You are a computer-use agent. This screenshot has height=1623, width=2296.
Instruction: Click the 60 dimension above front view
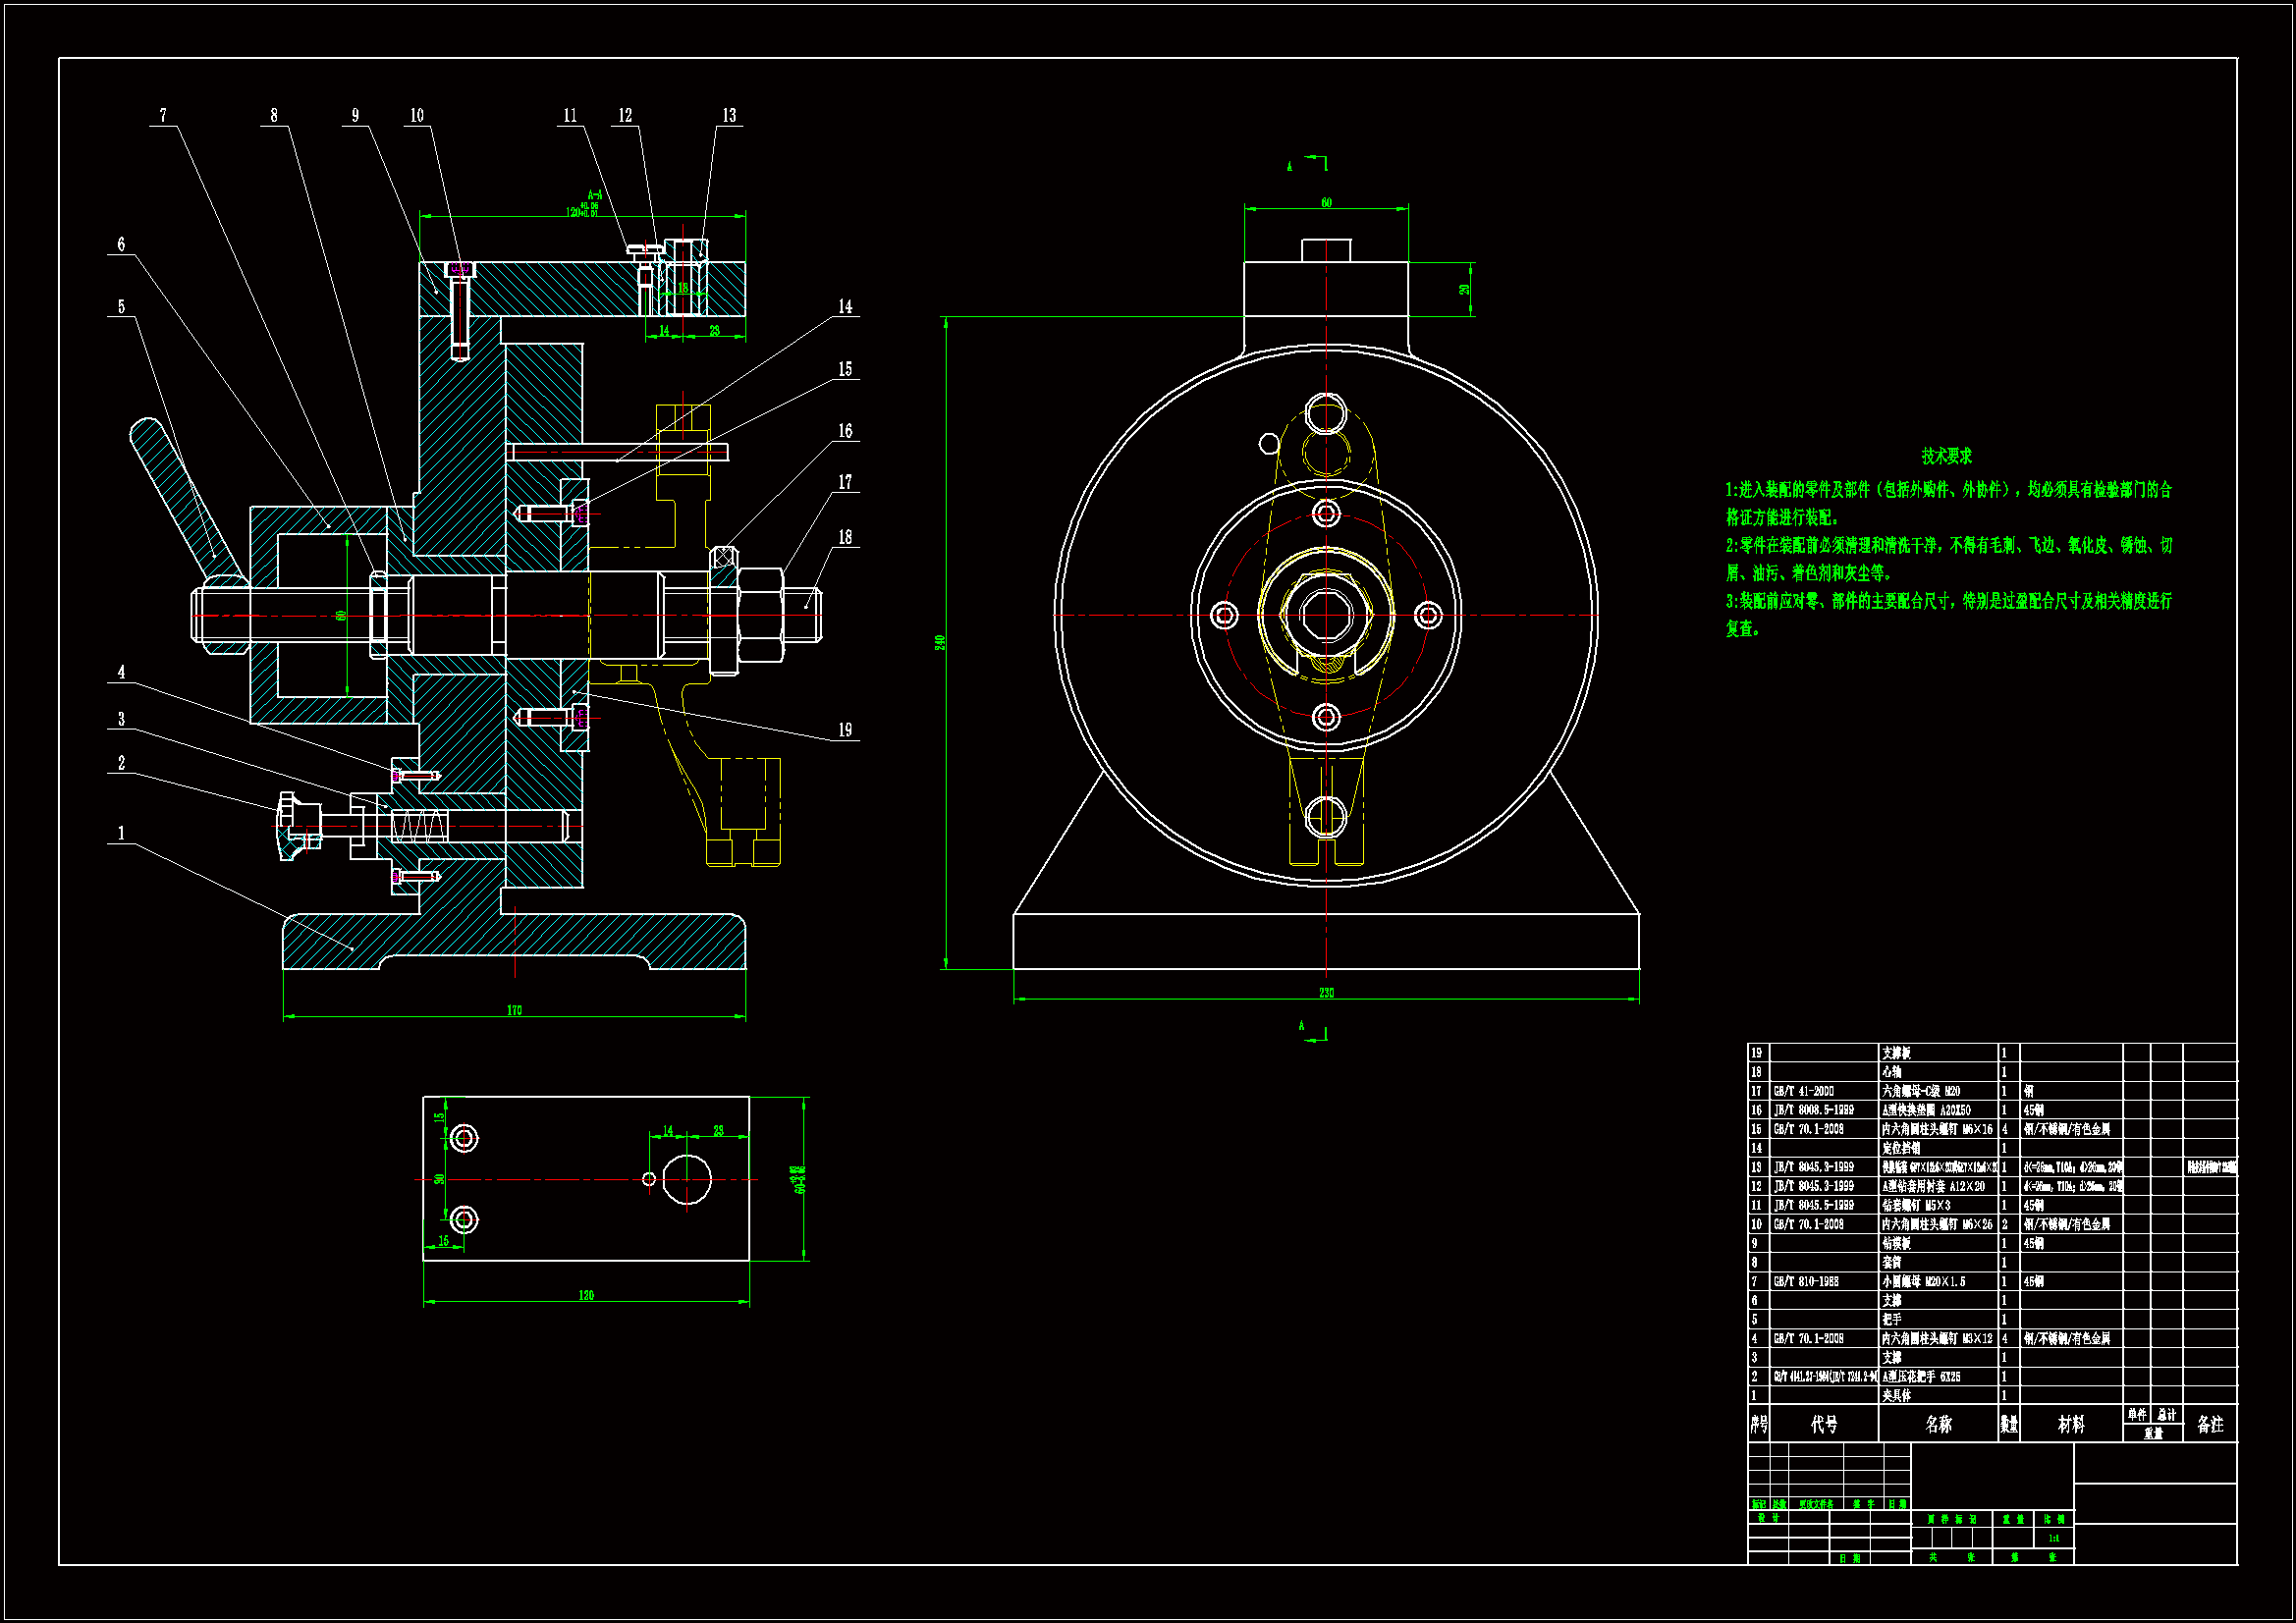coord(1326,203)
